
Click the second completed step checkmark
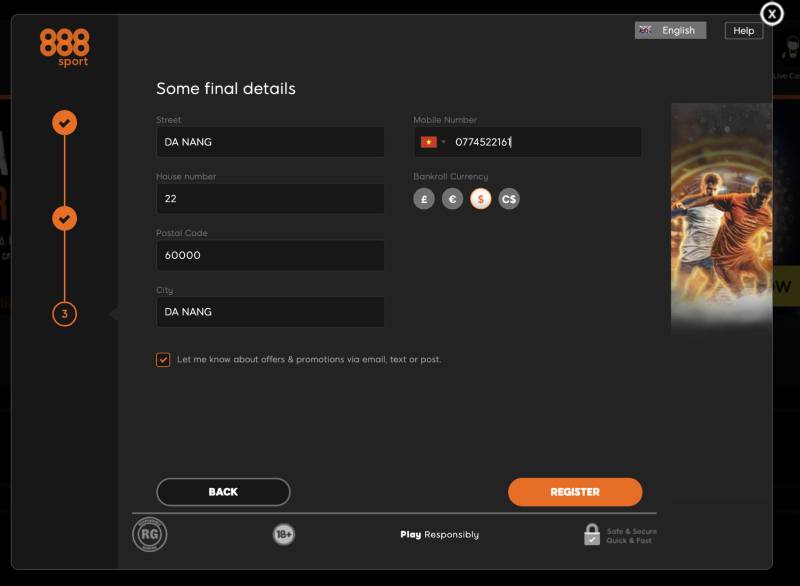pos(64,218)
